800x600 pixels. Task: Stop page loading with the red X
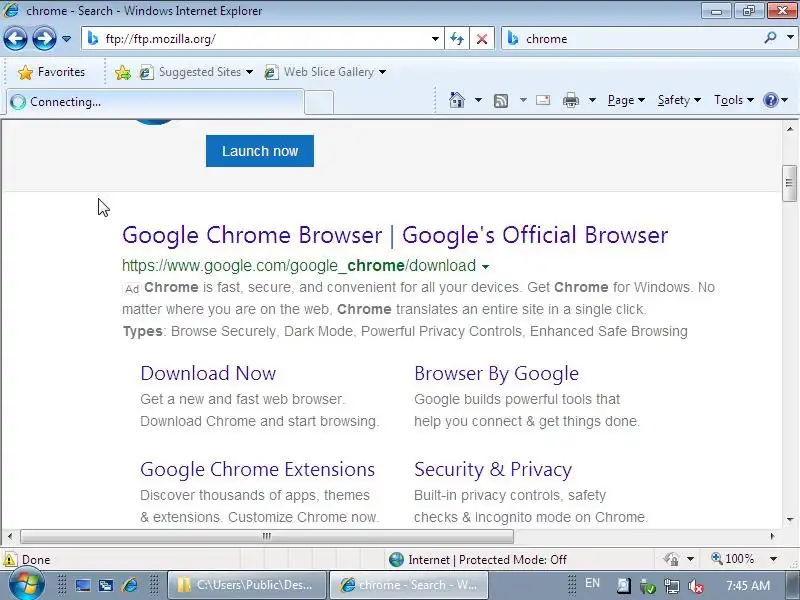point(482,39)
